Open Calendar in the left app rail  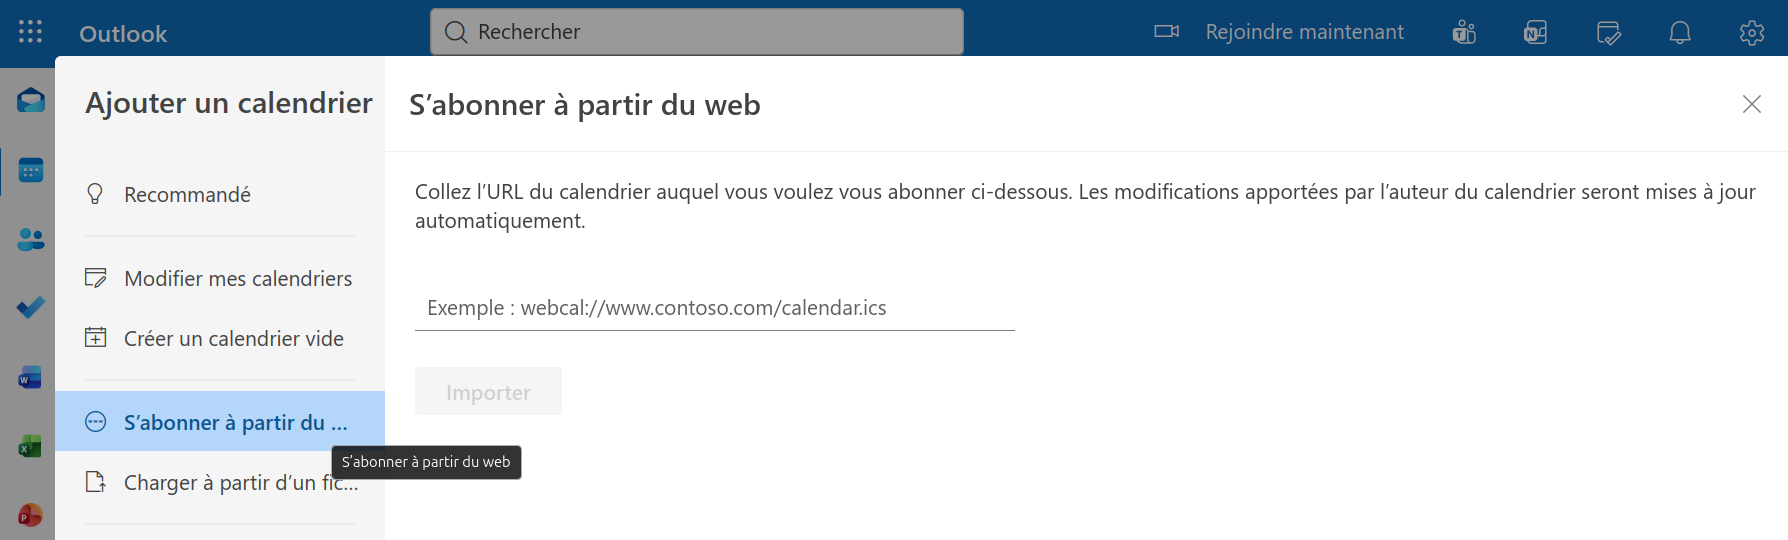tap(30, 170)
